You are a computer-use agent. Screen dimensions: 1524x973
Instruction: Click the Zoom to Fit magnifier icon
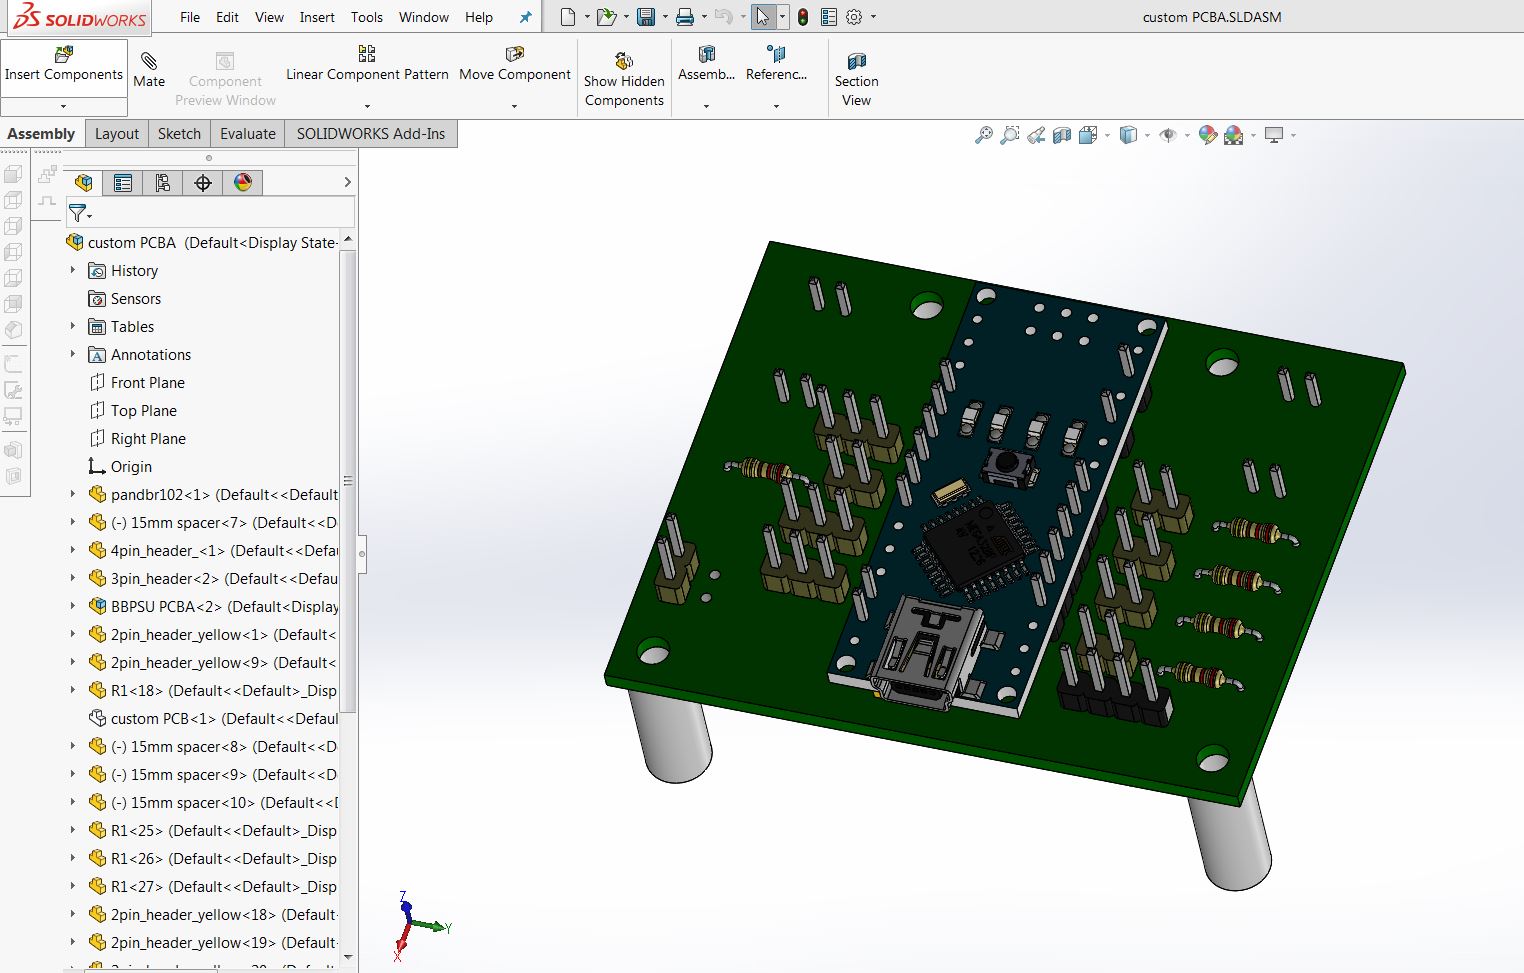pyautogui.click(x=984, y=135)
